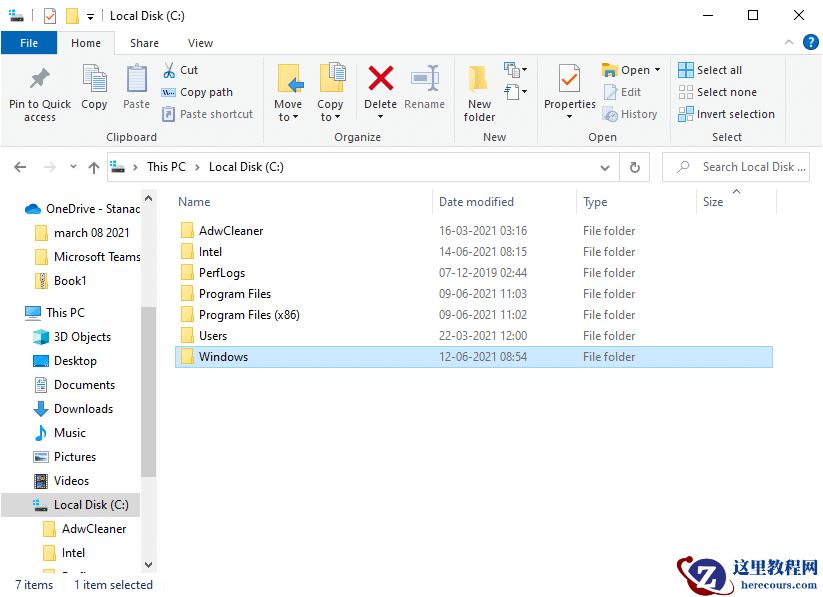Click the History icon
This screenshot has width=823, height=597.
(631, 114)
